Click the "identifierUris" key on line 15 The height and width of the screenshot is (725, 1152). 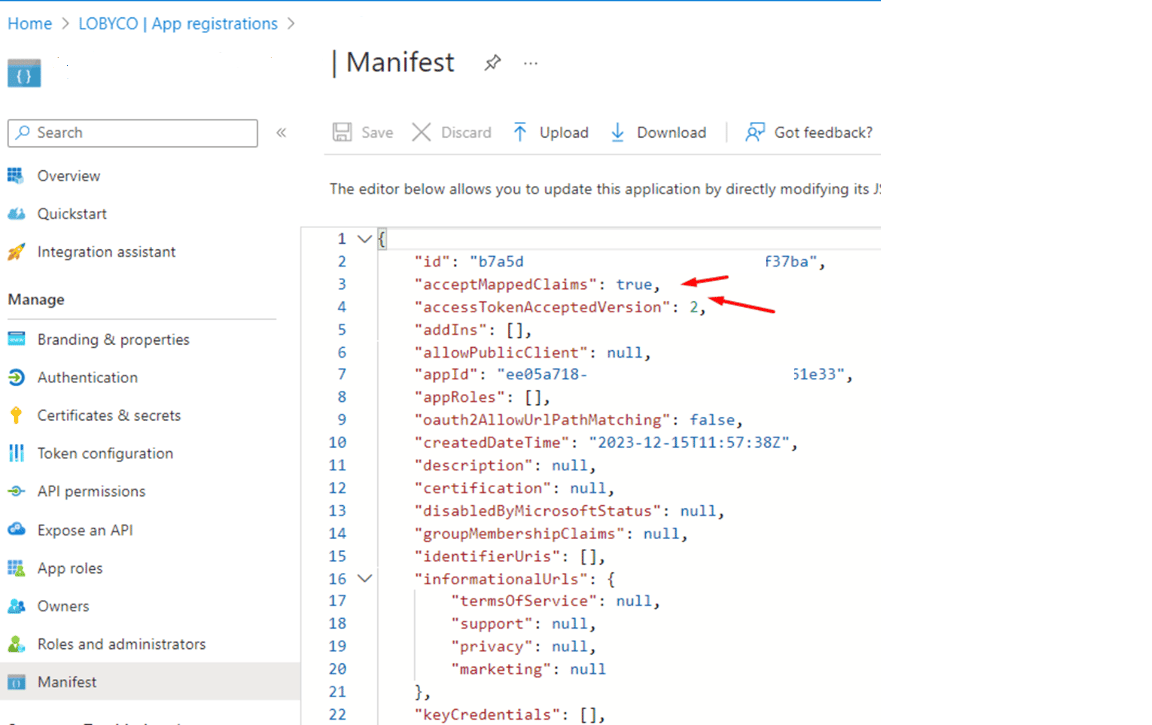[487, 557]
